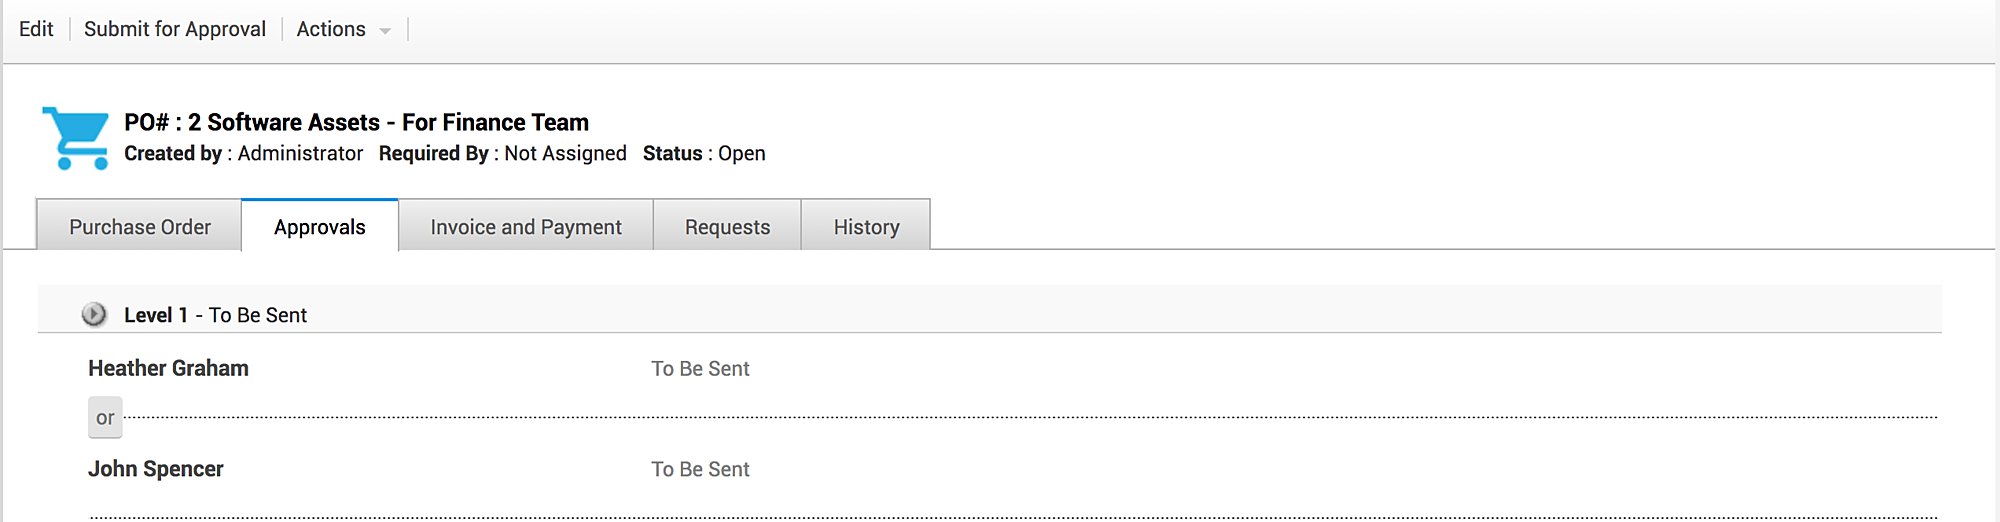View the History tab
The width and height of the screenshot is (2000, 522).
pos(866,227)
